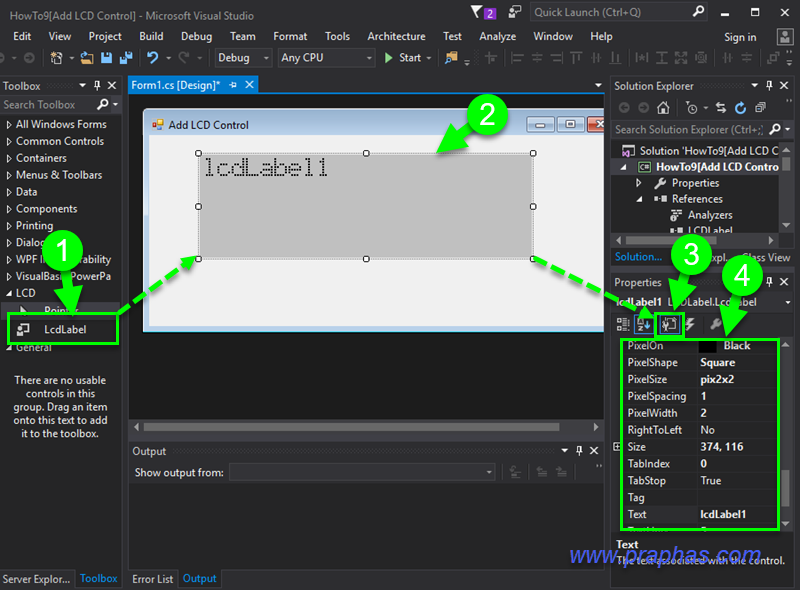Open the Architecture menu
800x590 pixels.
point(396,37)
